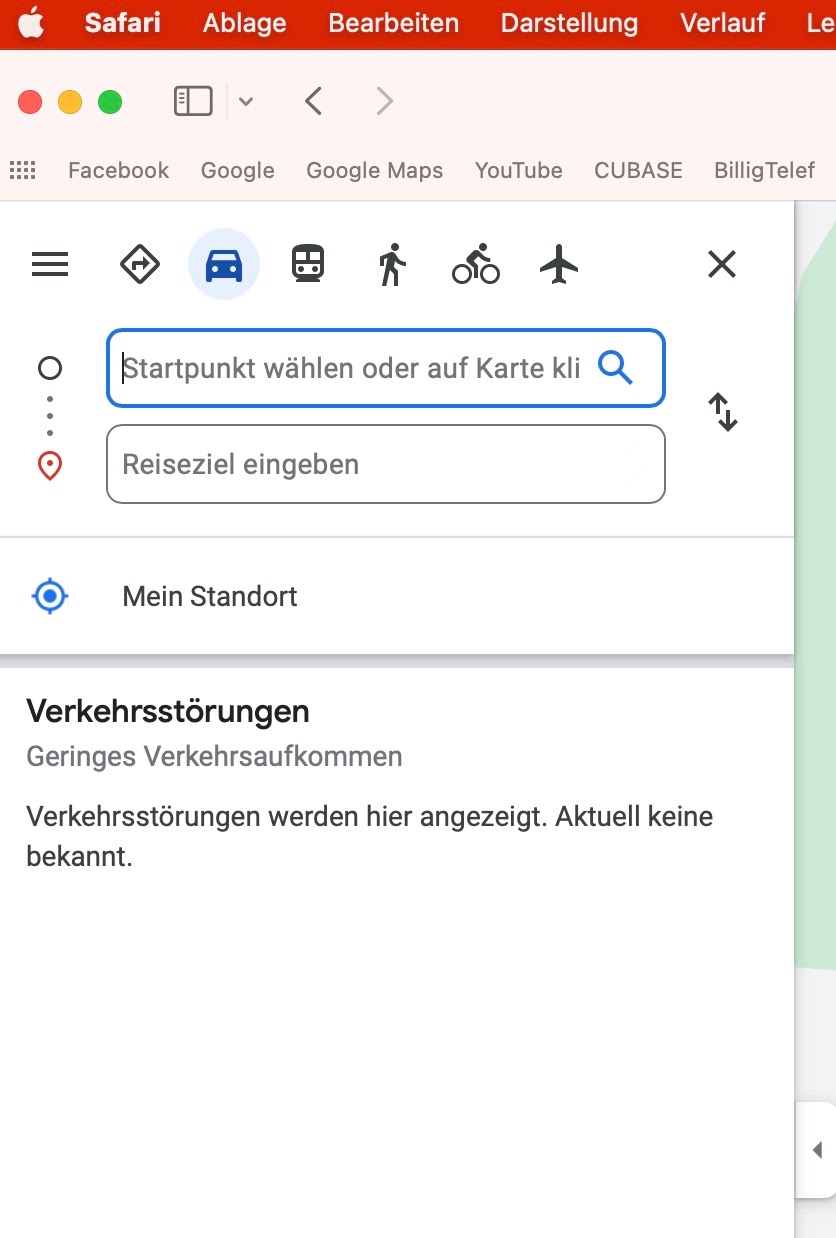This screenshot has height=1238, width=836.
Task: Open the Safari menu
Action: coord(122,23)
